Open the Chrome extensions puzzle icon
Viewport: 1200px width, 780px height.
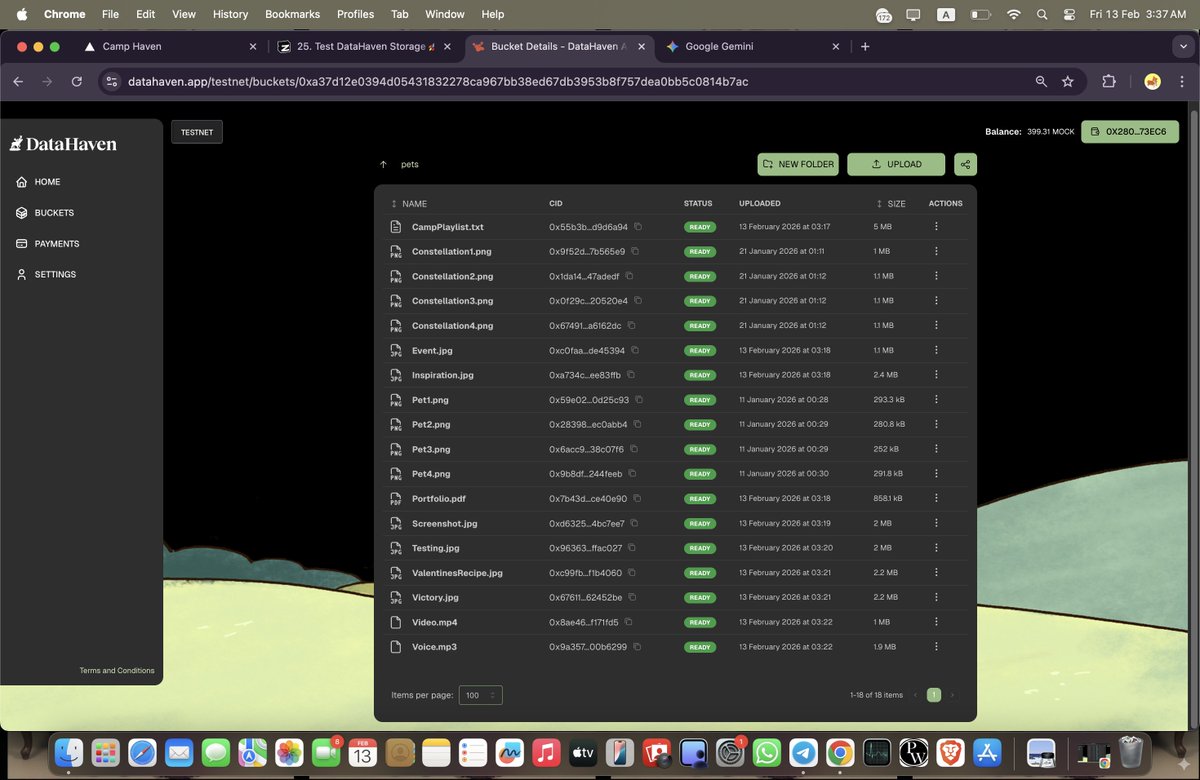coord(1109,82)
